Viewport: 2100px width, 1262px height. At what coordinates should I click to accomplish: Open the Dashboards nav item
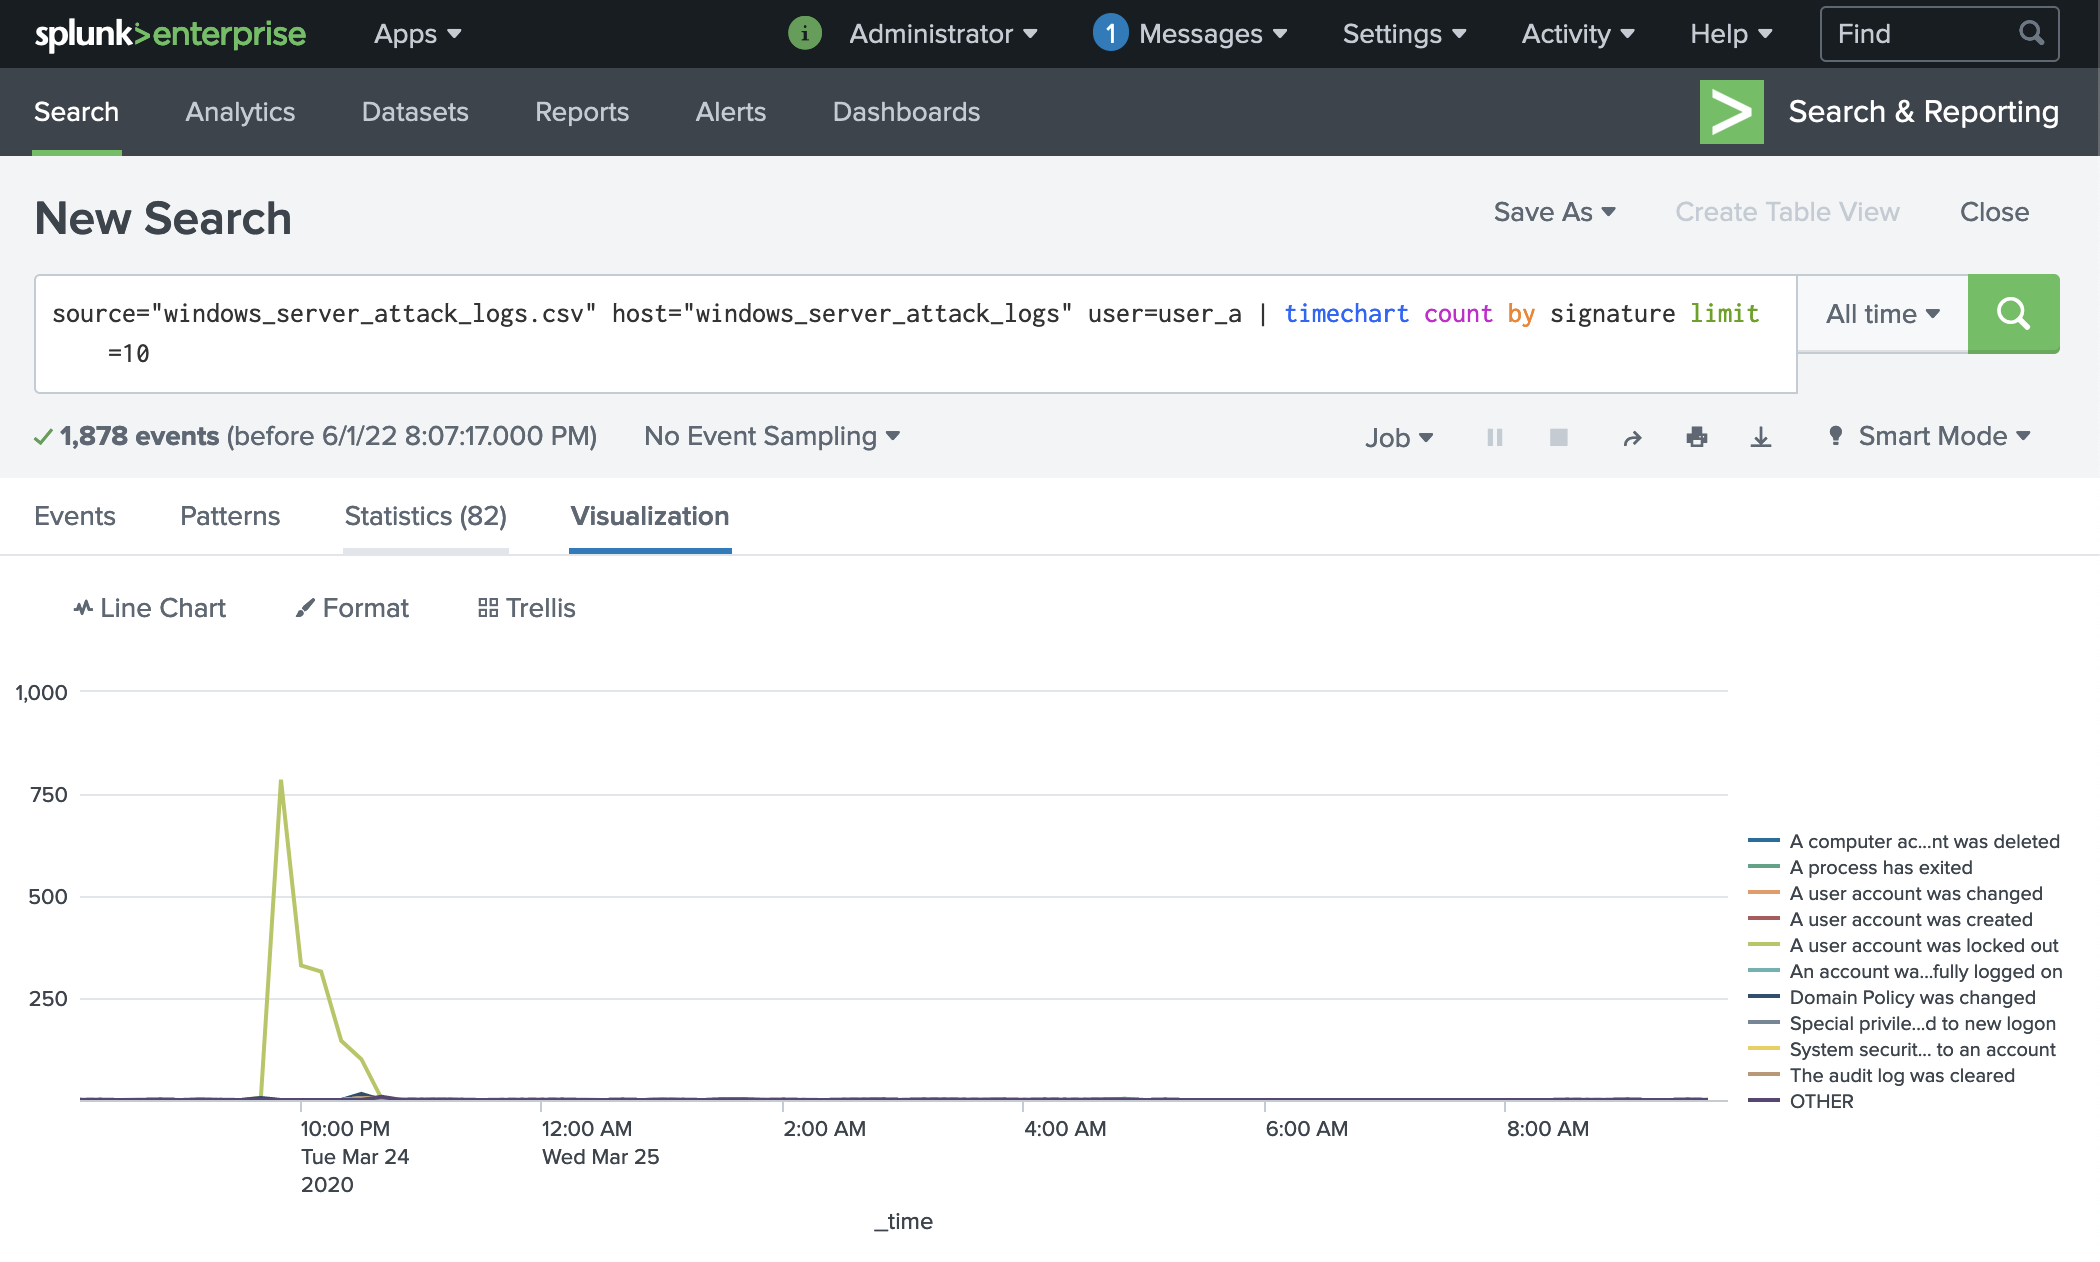tap(906, 112)
